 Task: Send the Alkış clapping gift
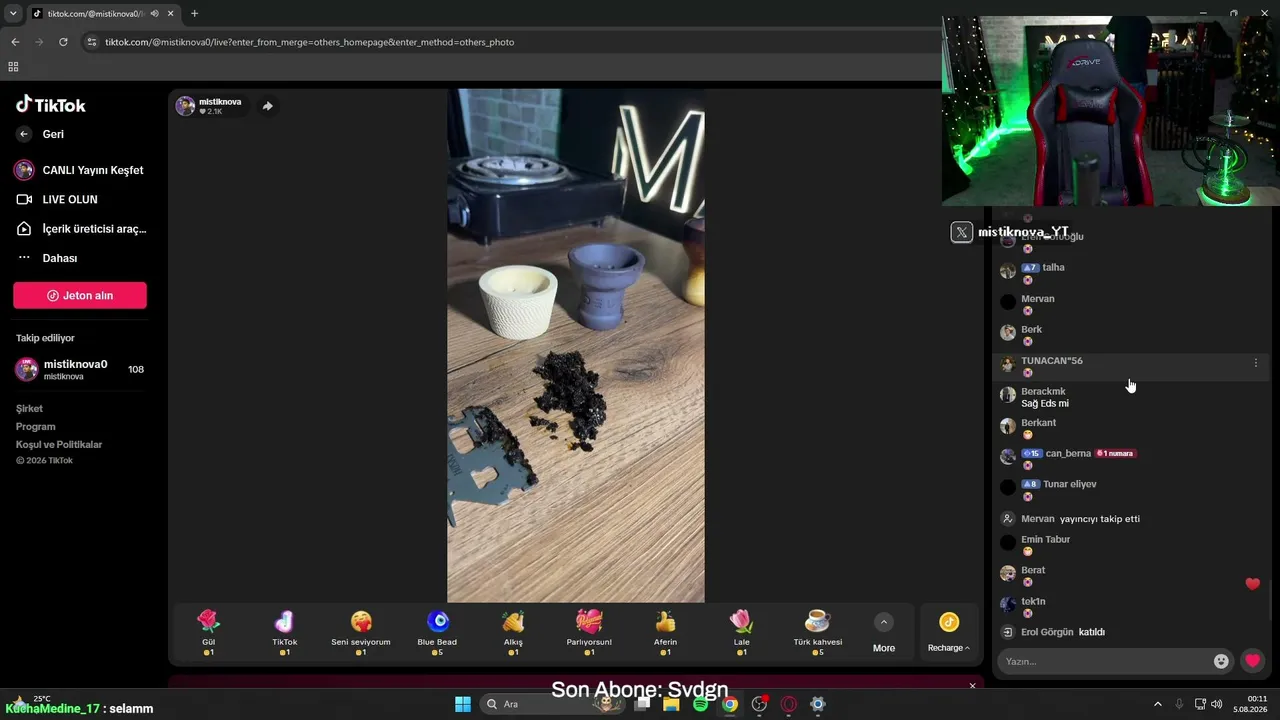coord(513,632)
